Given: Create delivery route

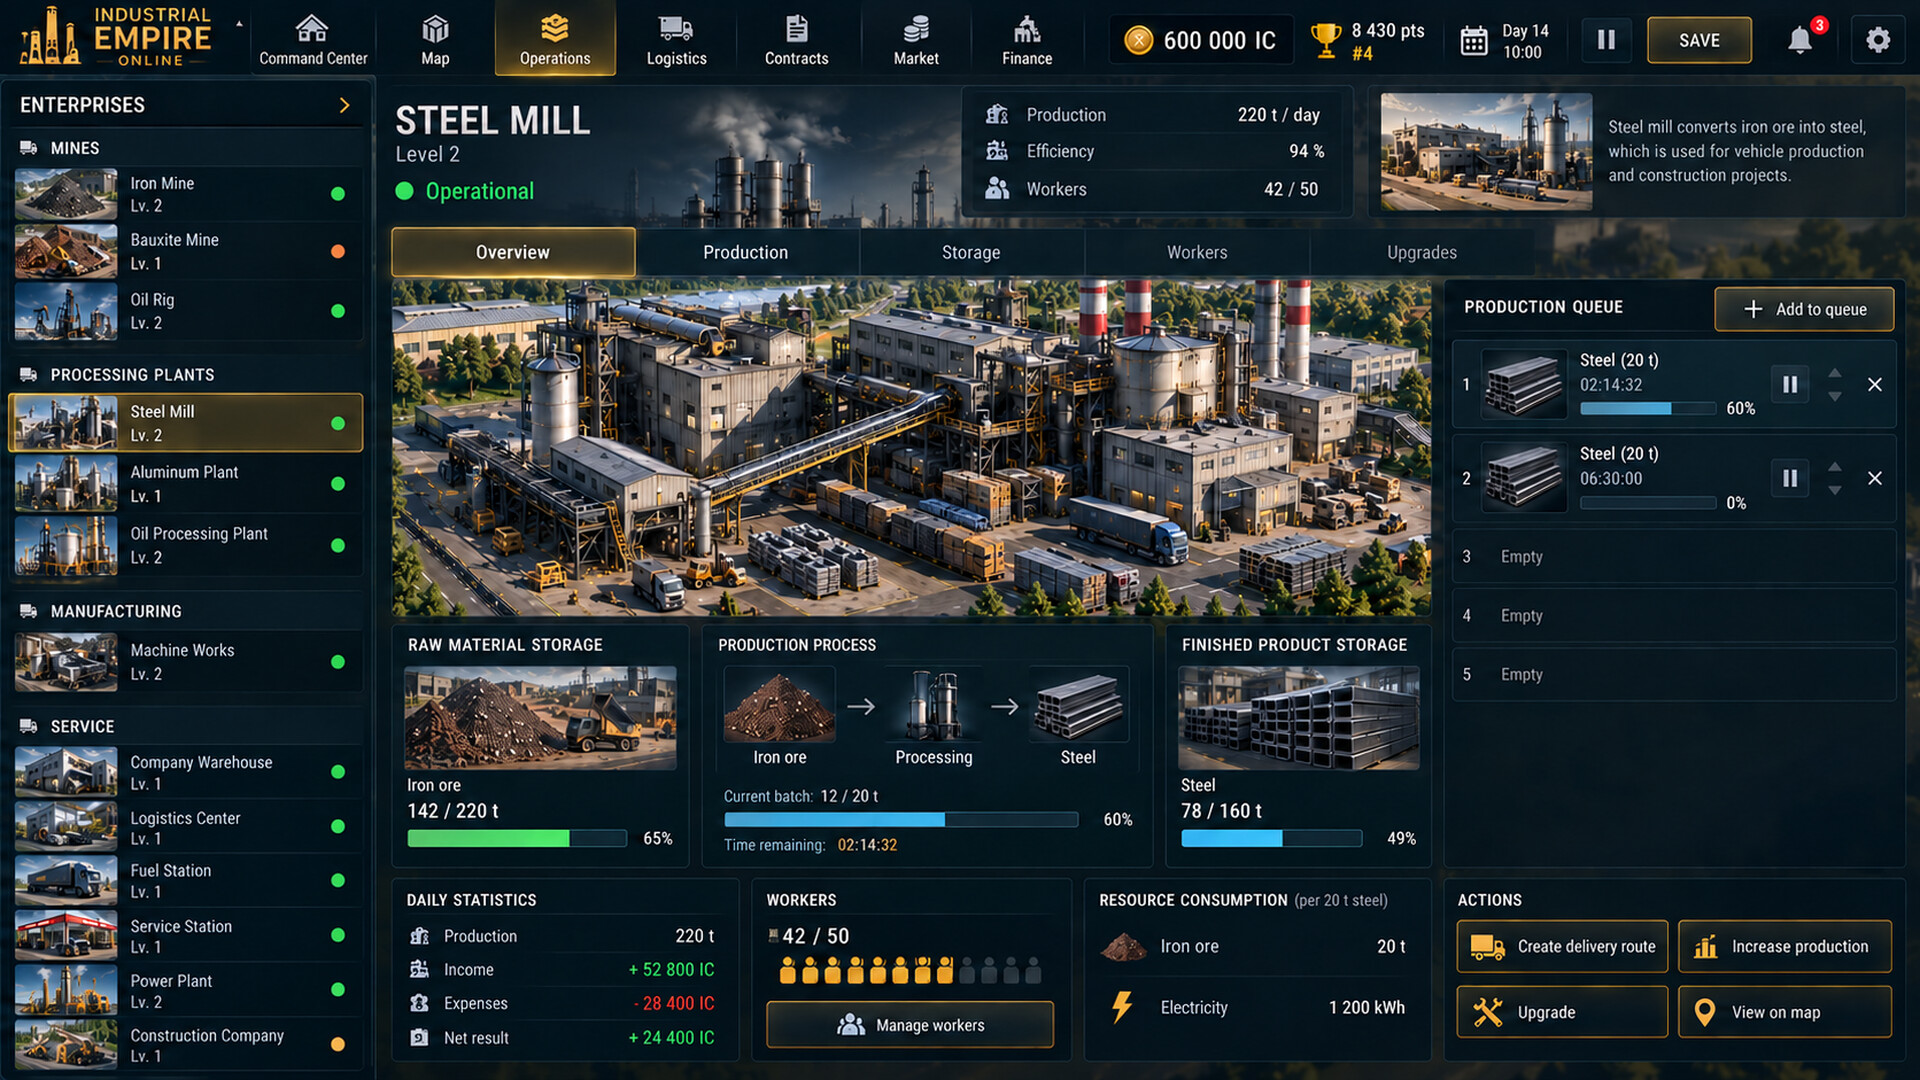Looking at the screenshot, I should (x=1562, y=946).
